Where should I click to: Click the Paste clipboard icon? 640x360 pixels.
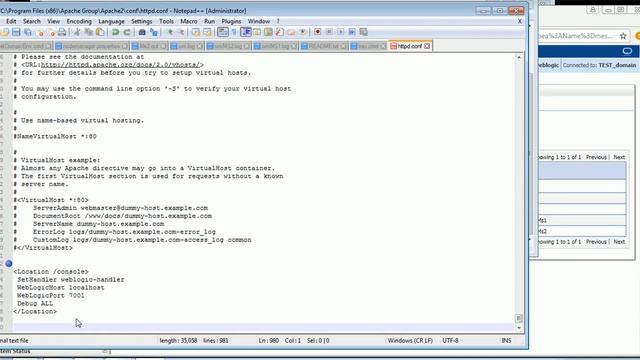100,32
